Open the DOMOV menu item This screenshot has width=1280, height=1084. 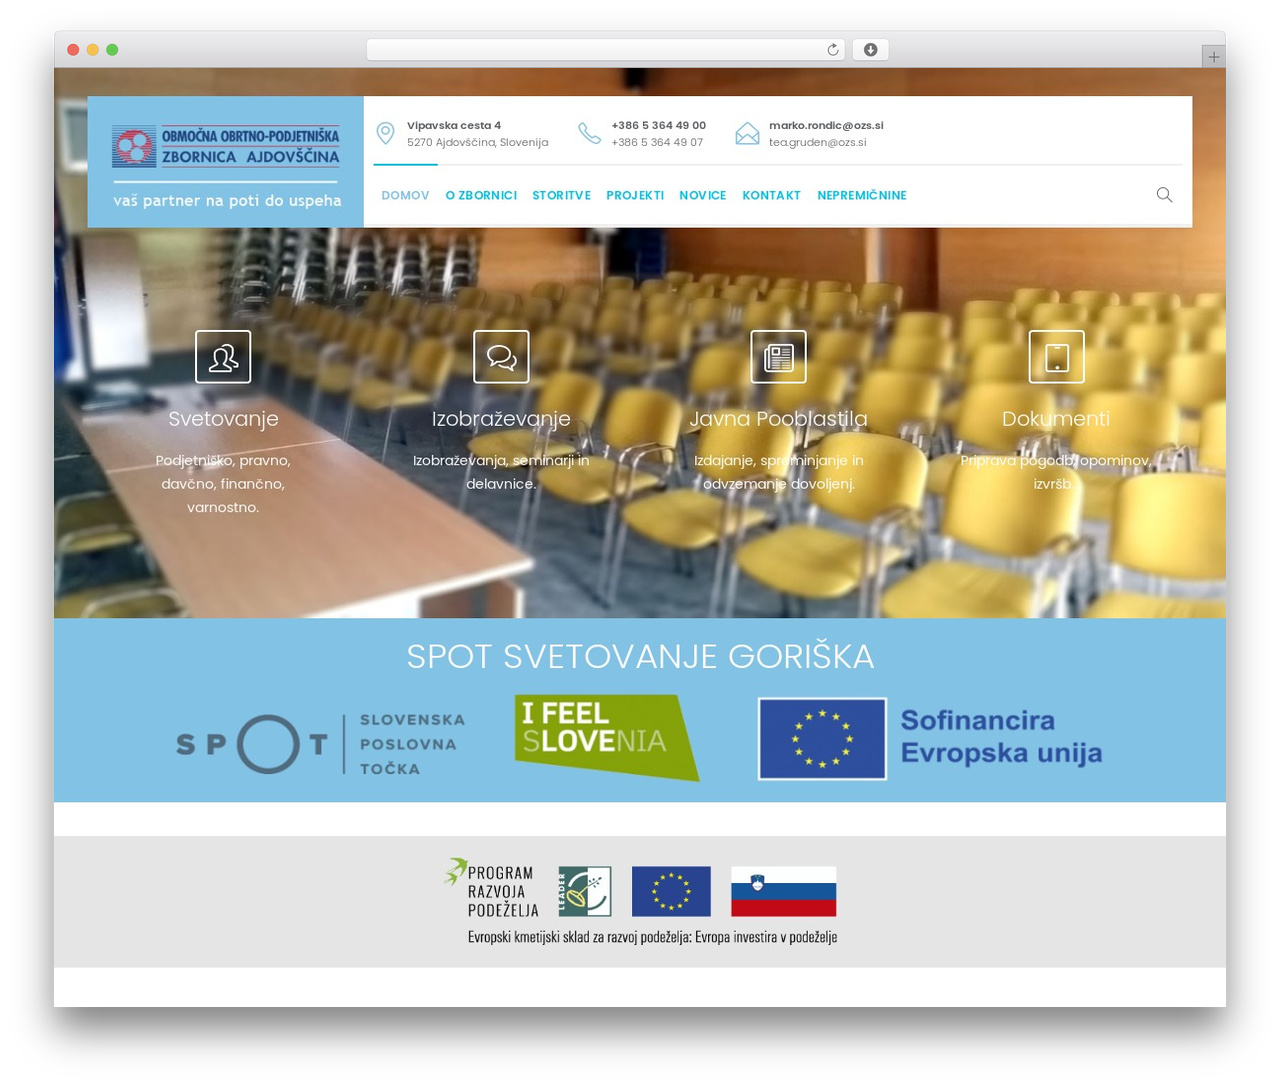point(405,195)
